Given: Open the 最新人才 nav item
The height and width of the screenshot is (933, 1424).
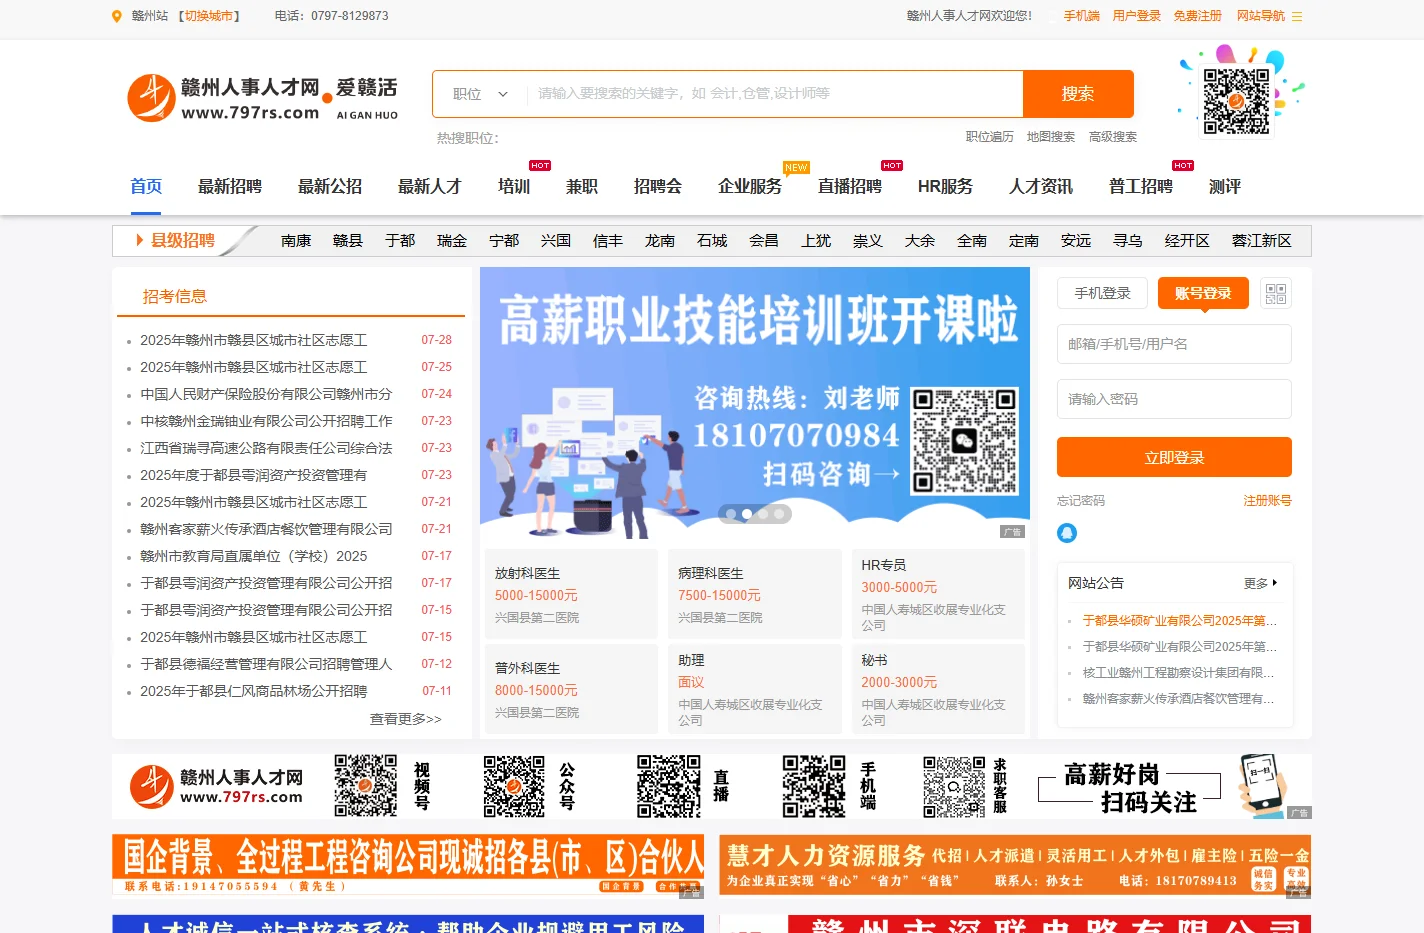Looking at the screenshot, I should click(430, 186).
